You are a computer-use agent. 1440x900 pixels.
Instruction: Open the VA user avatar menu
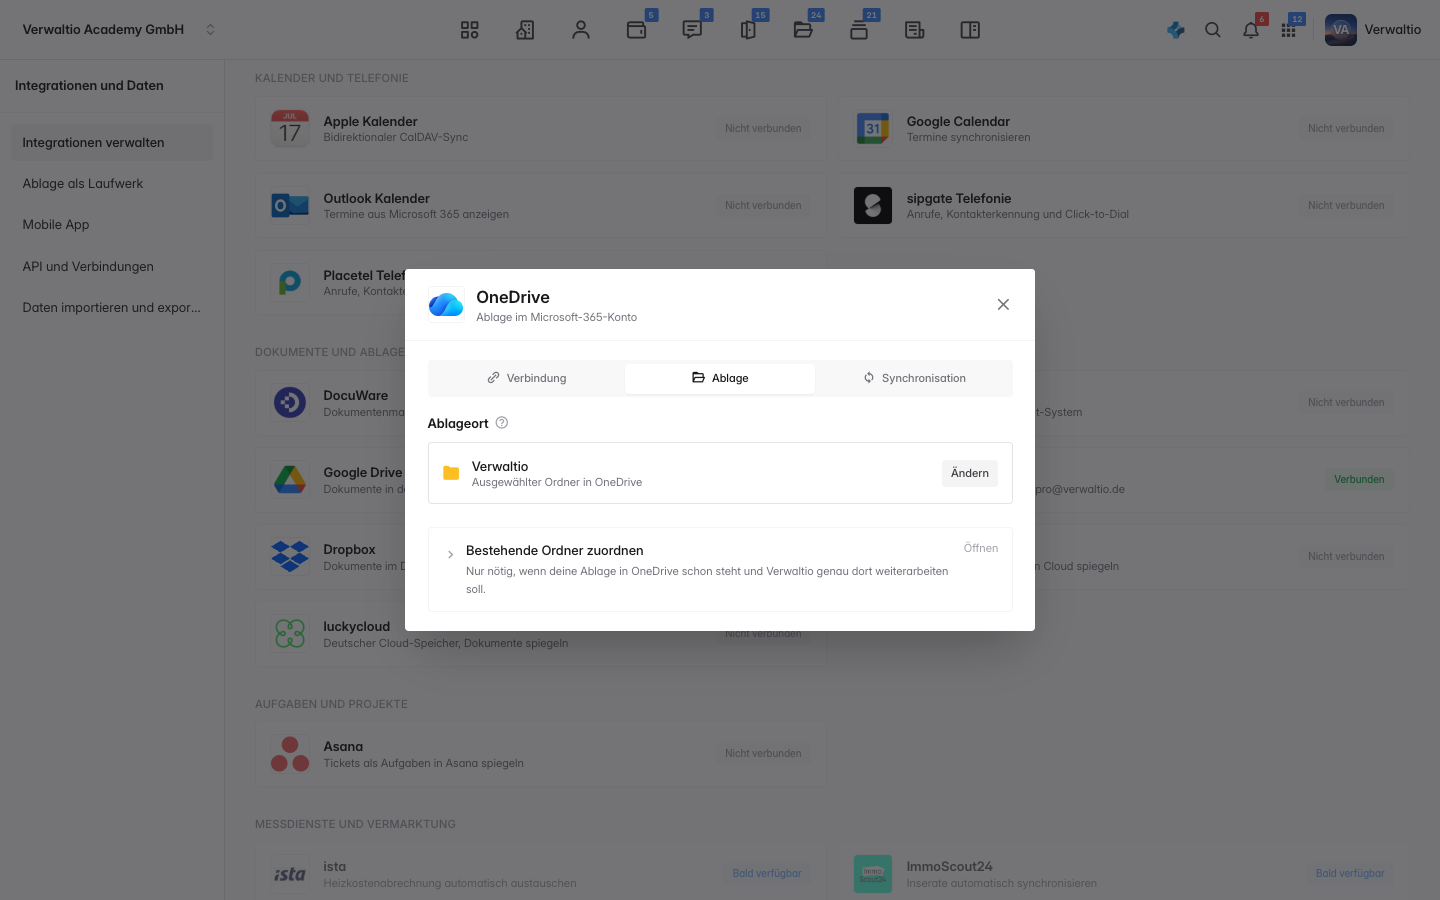(x=1341, y=30)
